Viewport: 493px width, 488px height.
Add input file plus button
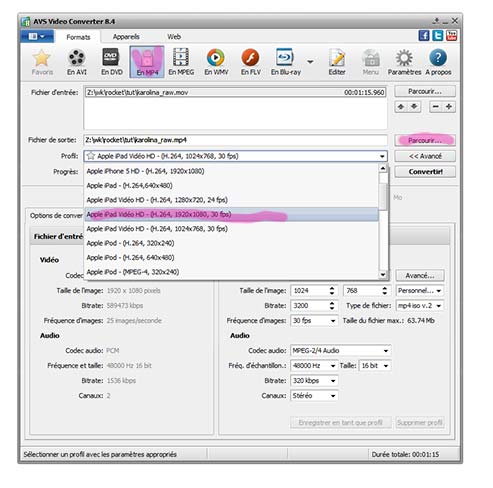click(449, 107)
